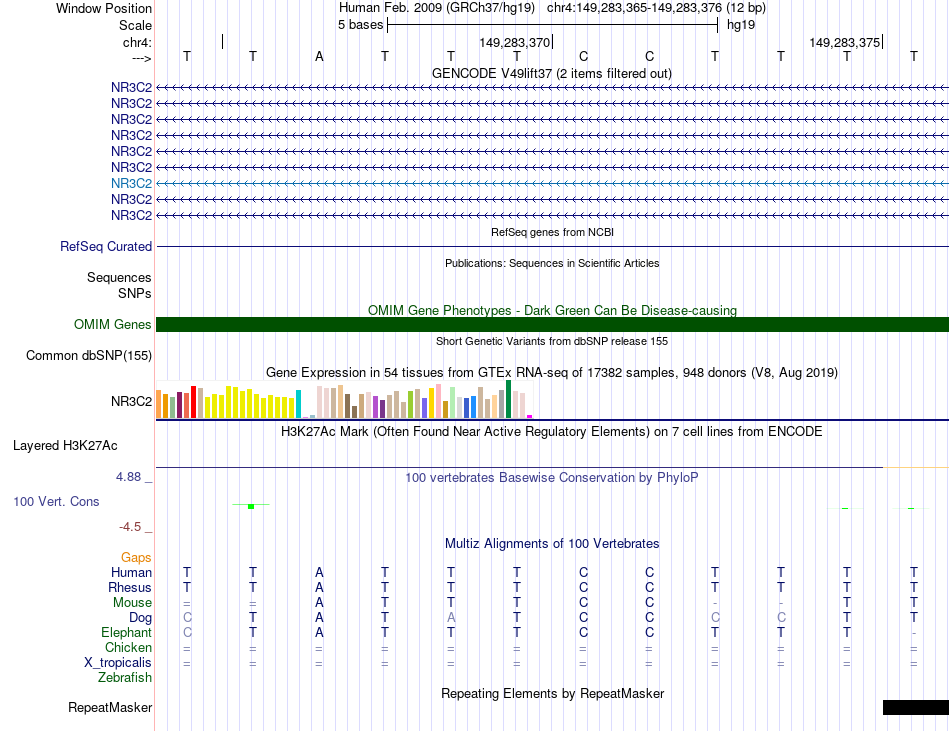Screen dimensions: 950x731
Task: Click the chr4: ruler label
Action: coord(137,42)
